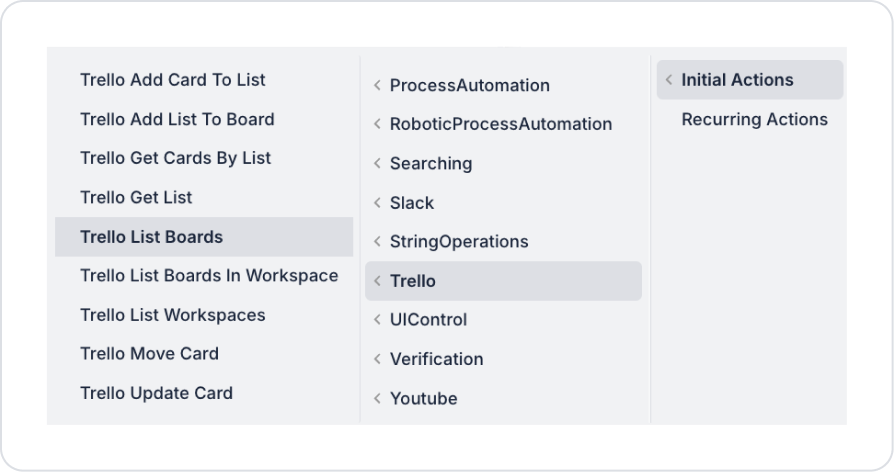Pick Trello Get Cards By List

pyautogui.click(x=176, y=158)
